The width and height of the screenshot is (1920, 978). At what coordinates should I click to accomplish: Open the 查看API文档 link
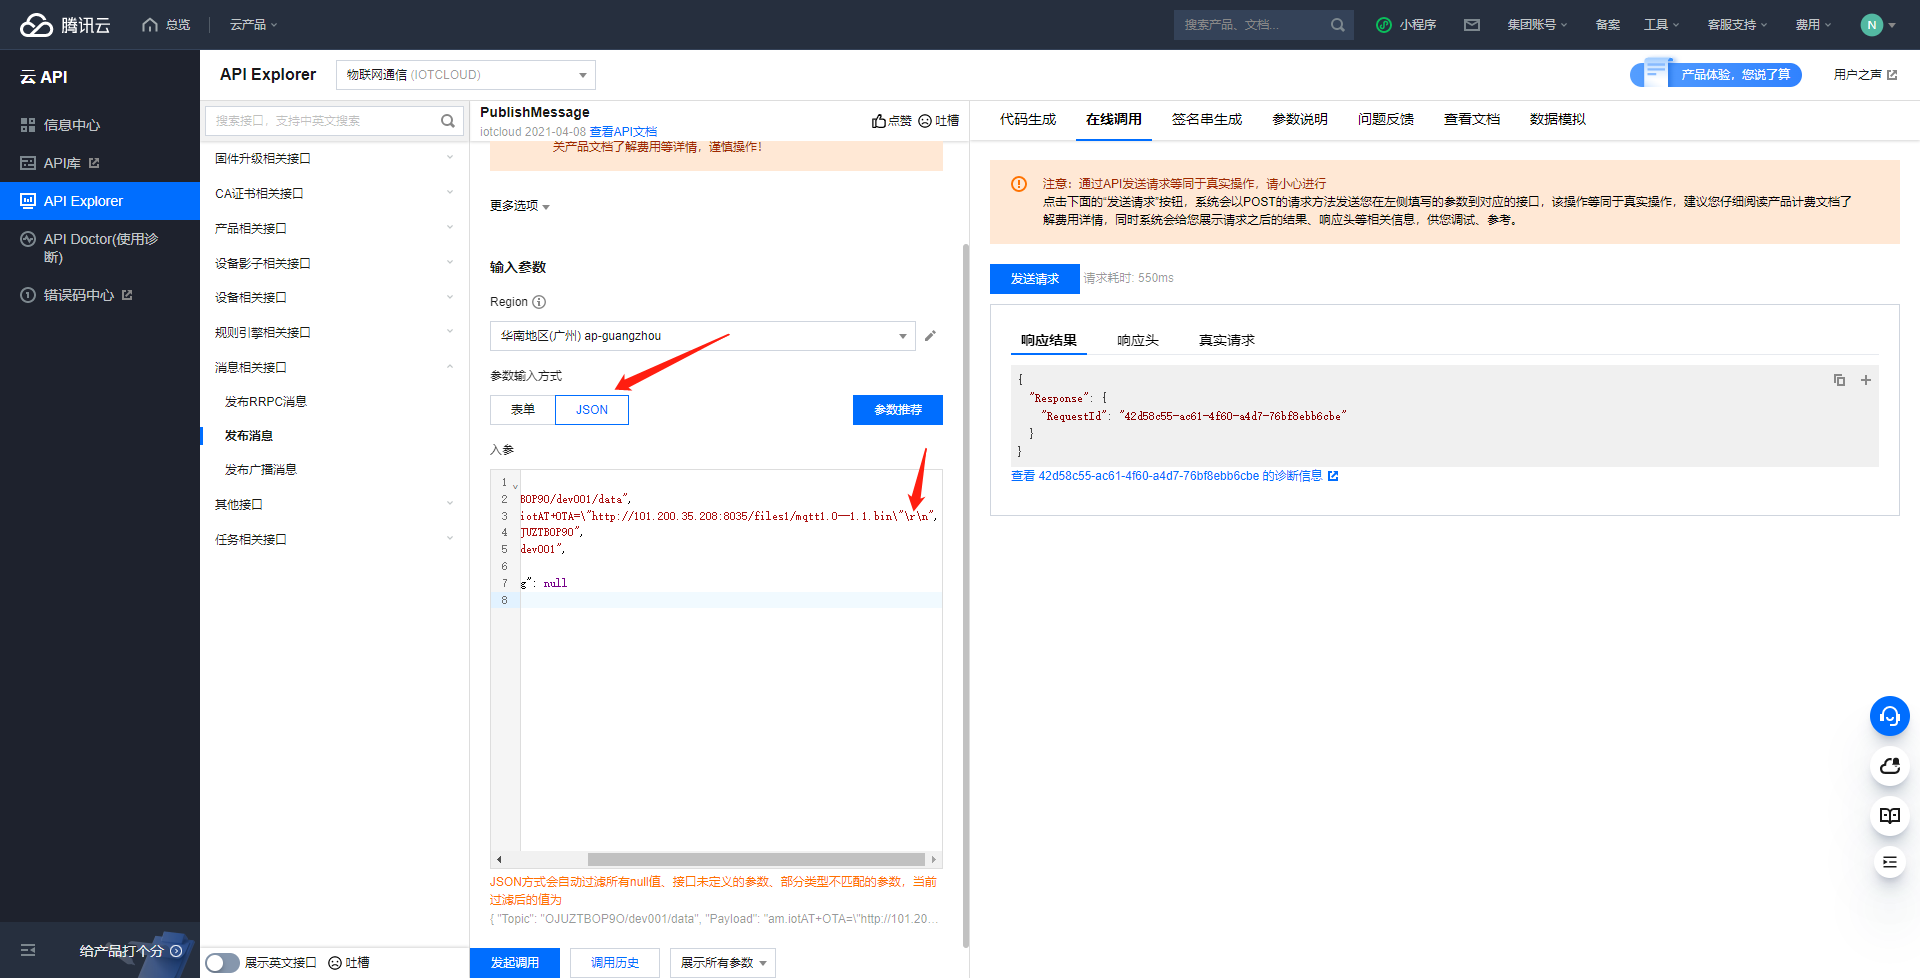[623, 132]
